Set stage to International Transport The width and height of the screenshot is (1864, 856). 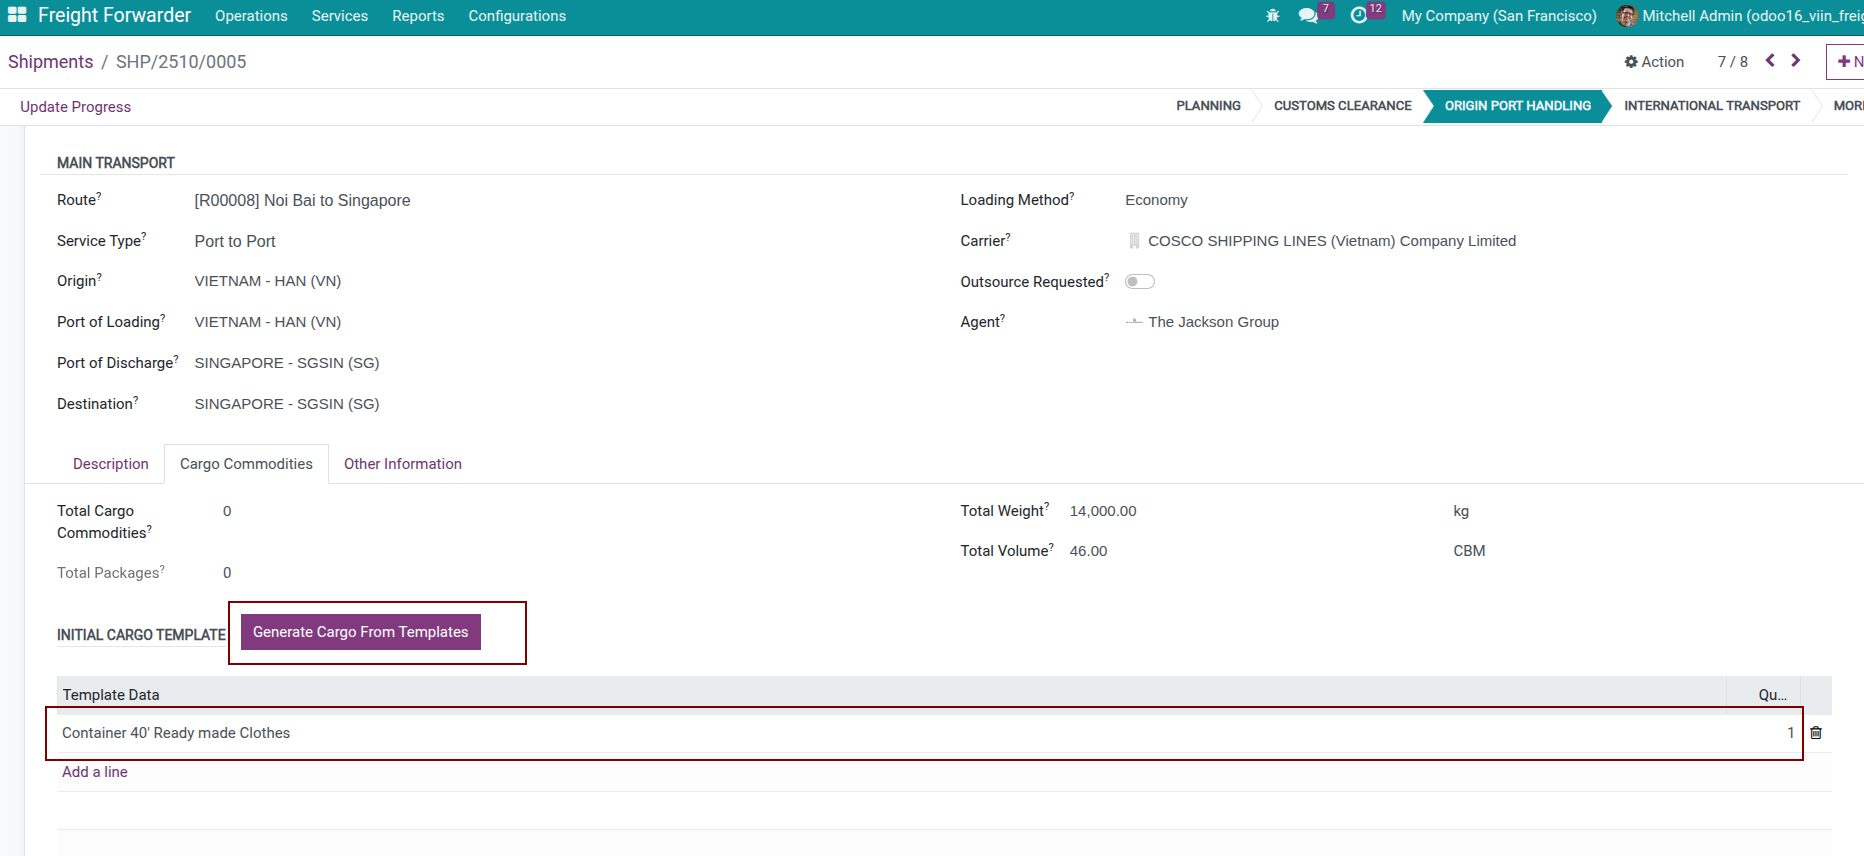(x=1711, y=106)
